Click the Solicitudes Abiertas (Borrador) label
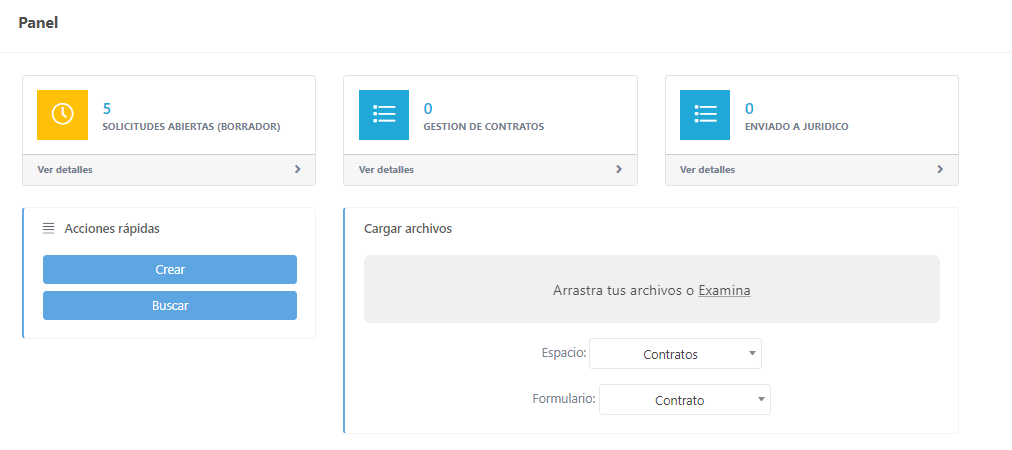 pyautogui.click(x=191, y=127)
